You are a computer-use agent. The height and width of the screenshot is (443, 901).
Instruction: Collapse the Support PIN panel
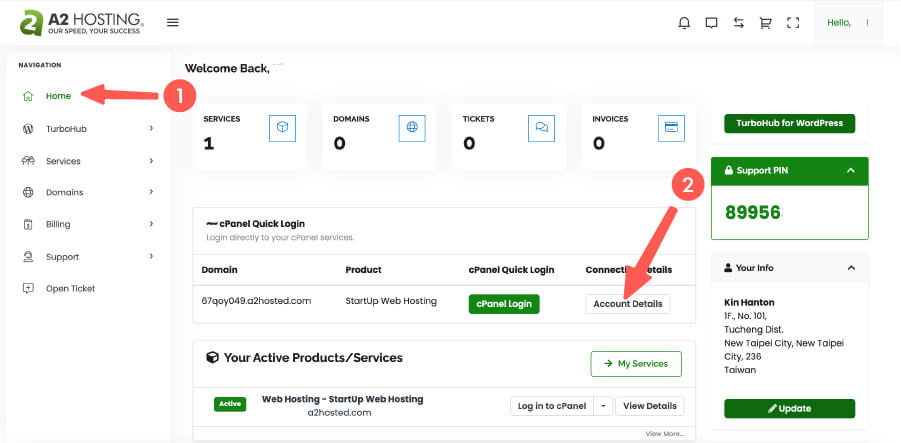(x=850, y=171)
